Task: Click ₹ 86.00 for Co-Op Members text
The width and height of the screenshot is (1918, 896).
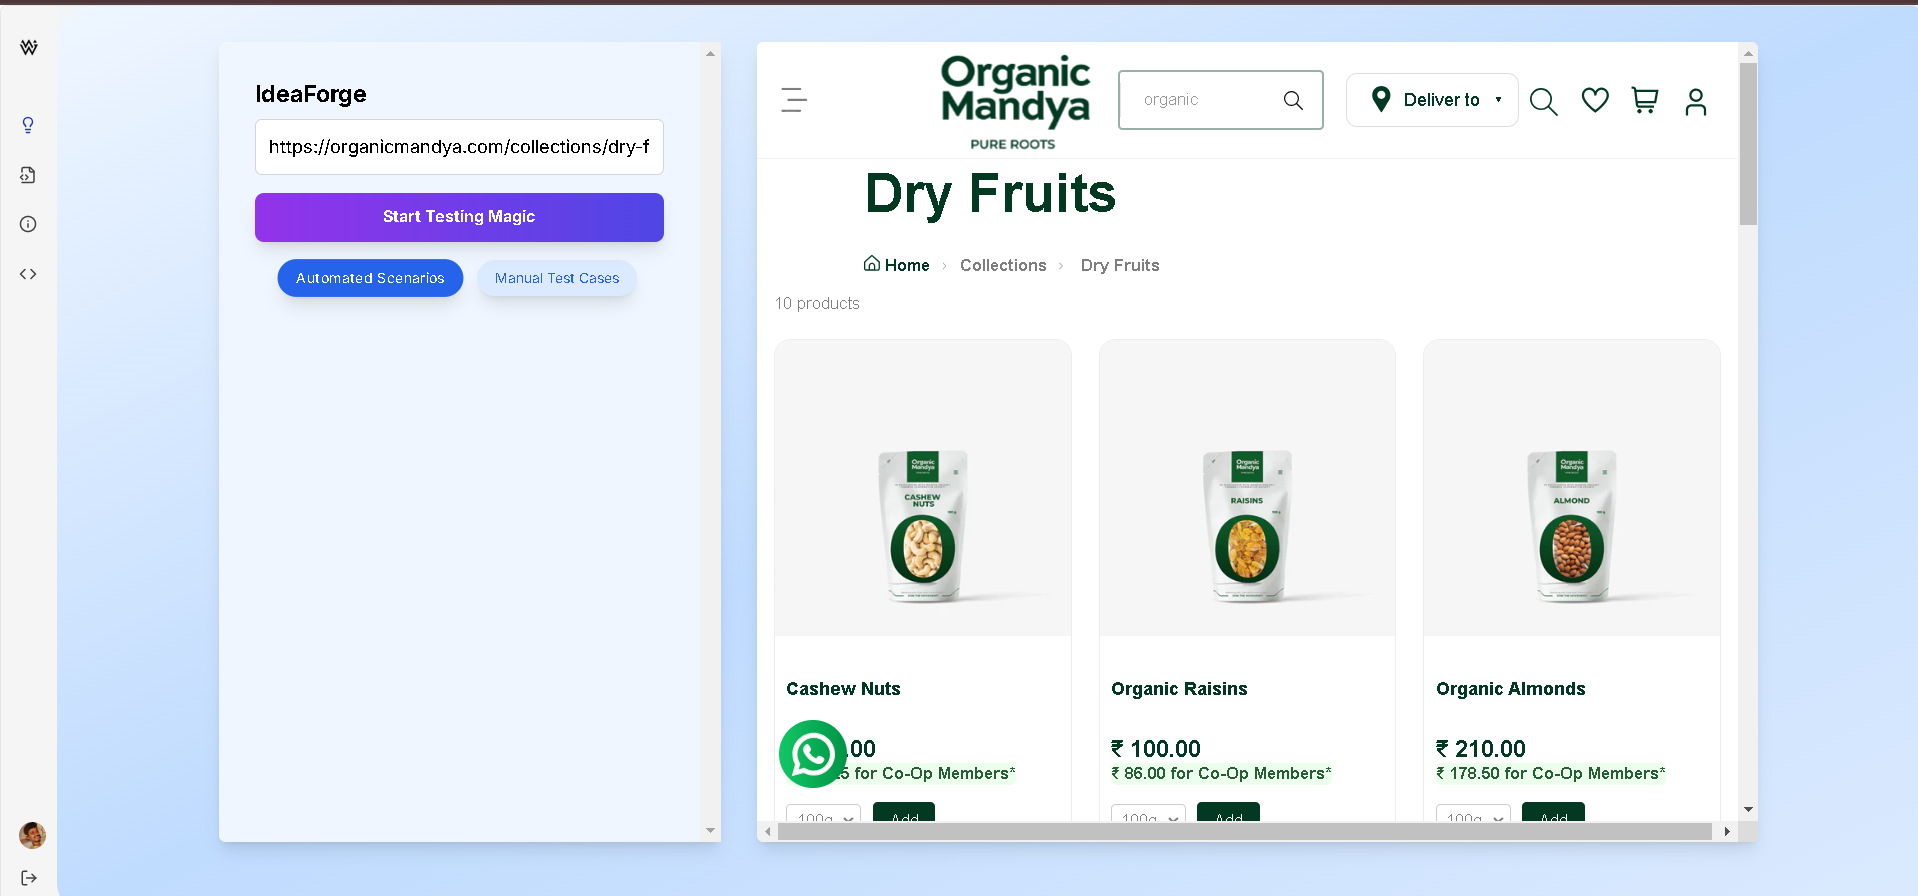Action: 1221,773
